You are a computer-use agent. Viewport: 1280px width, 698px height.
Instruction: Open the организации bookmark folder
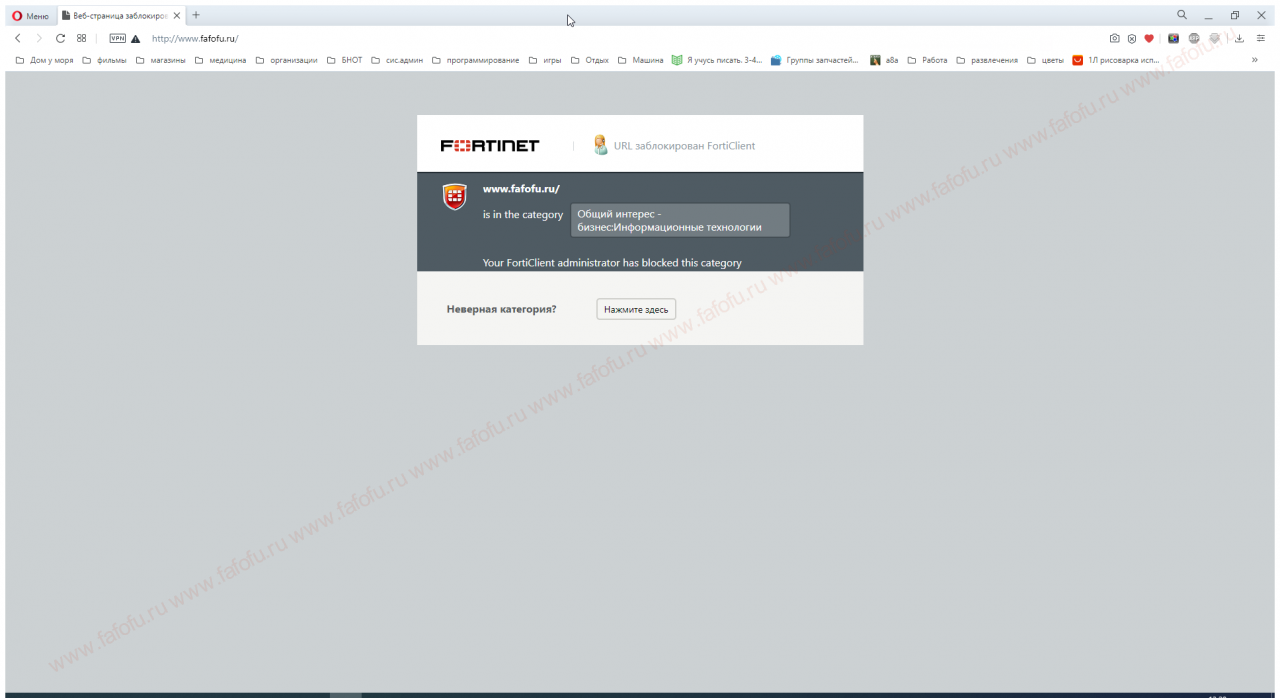[286, 60]
